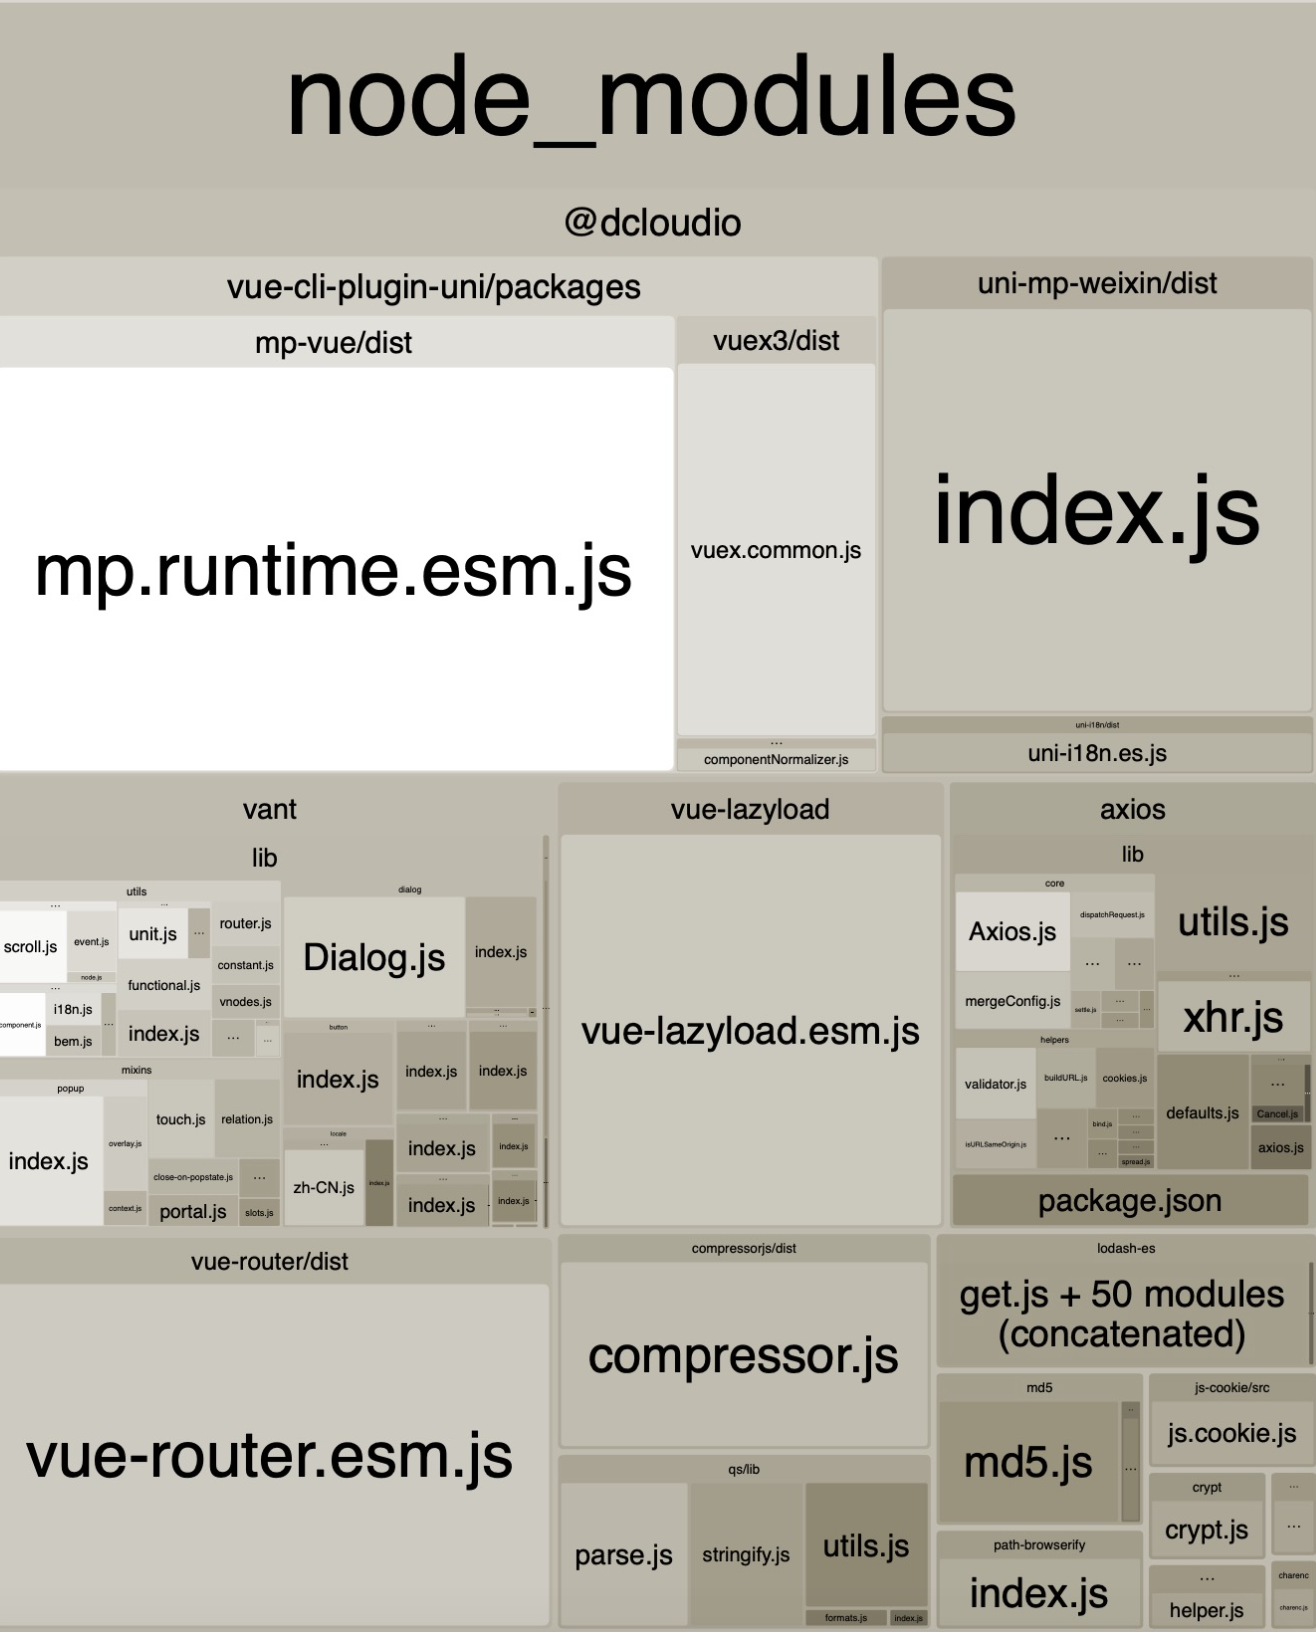Select the Dialog.js block in vant

point(374,957)
